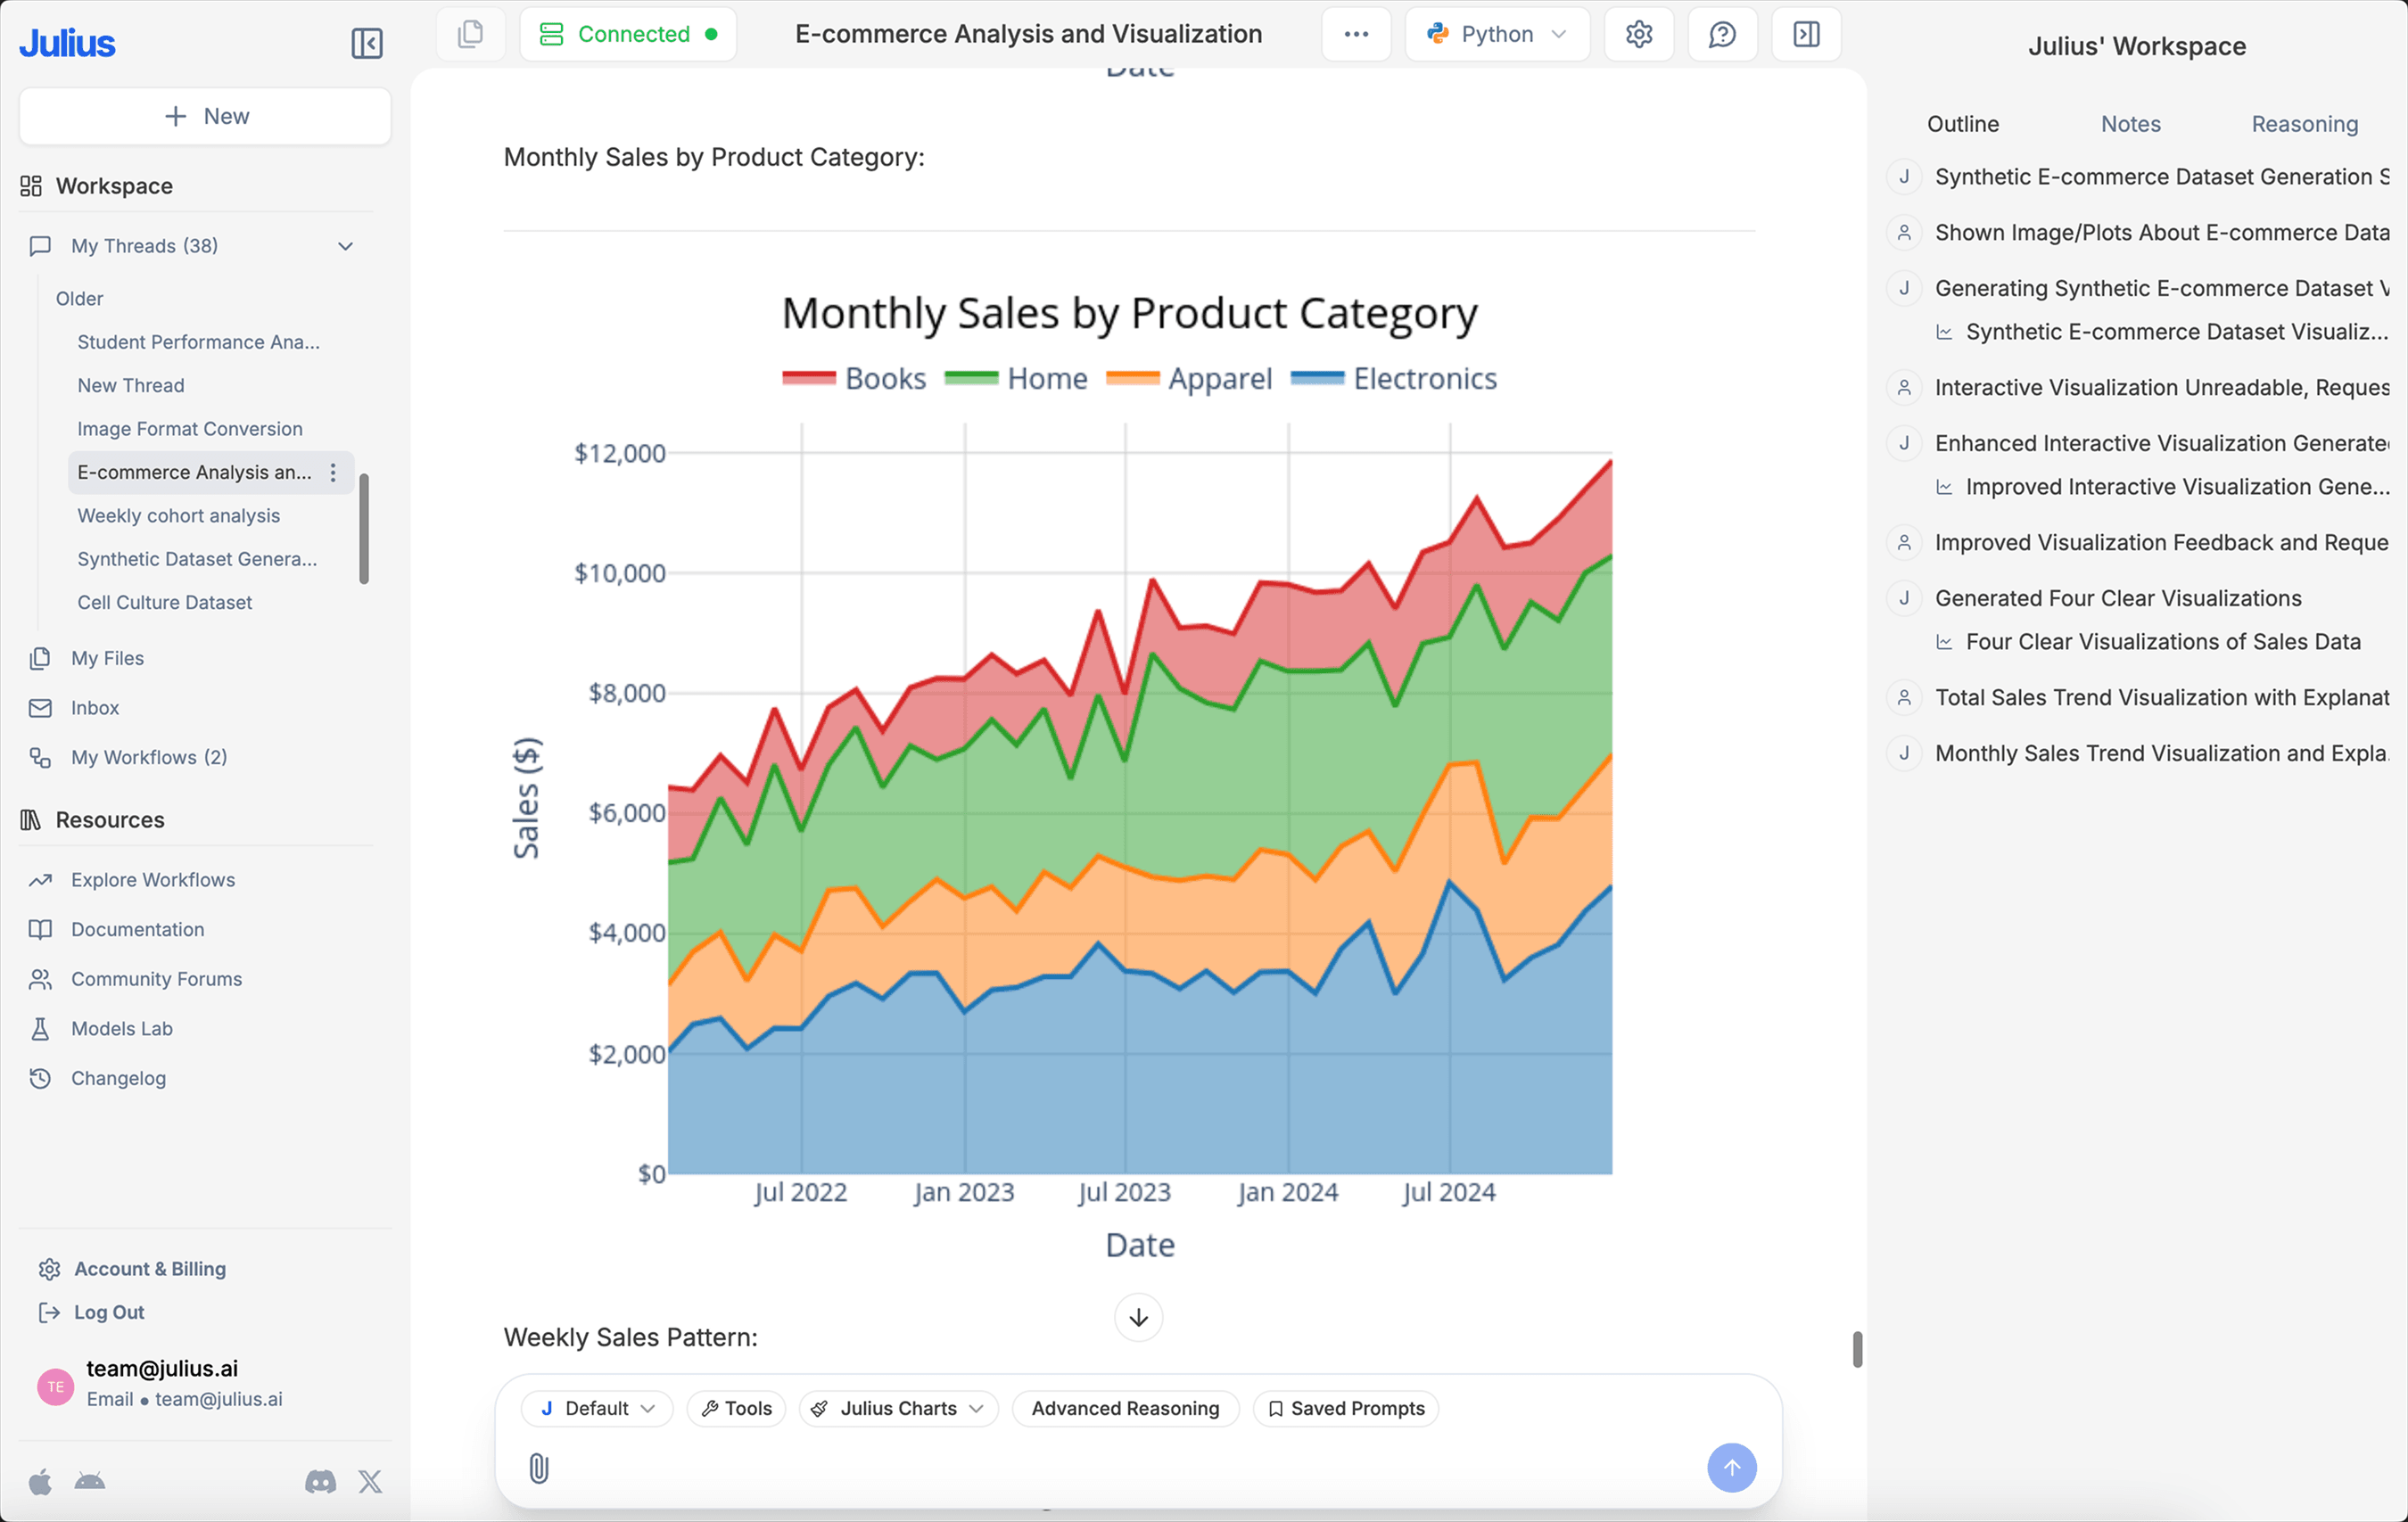Open the three-dot overflow menu
This screenshot has width=2408, height=1522.
(1356, 33)
